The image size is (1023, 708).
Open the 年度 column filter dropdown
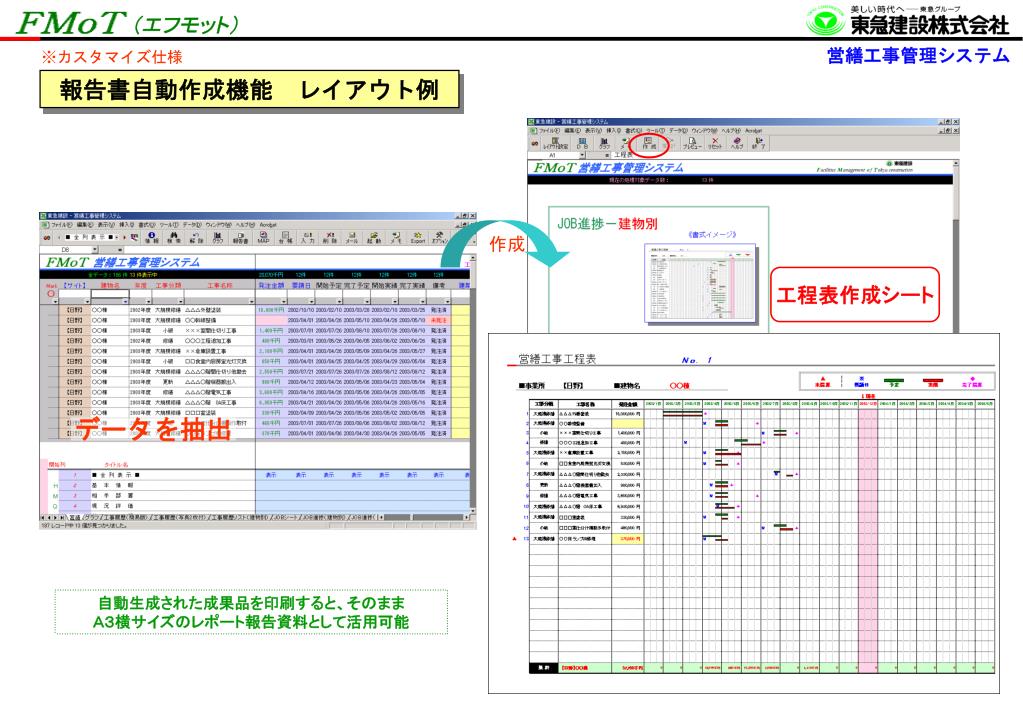coord(148,301)
